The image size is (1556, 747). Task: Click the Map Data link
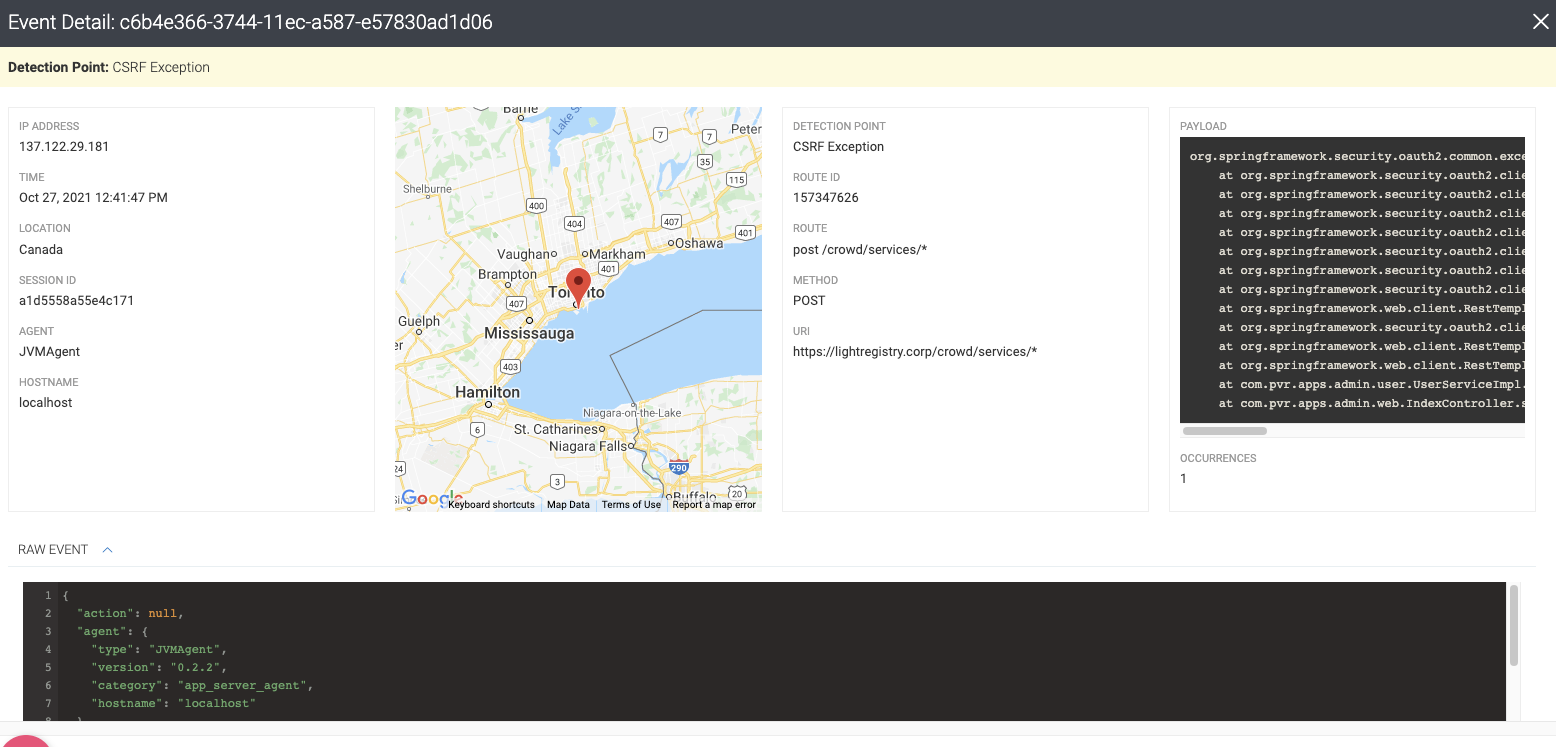[568, 505]
